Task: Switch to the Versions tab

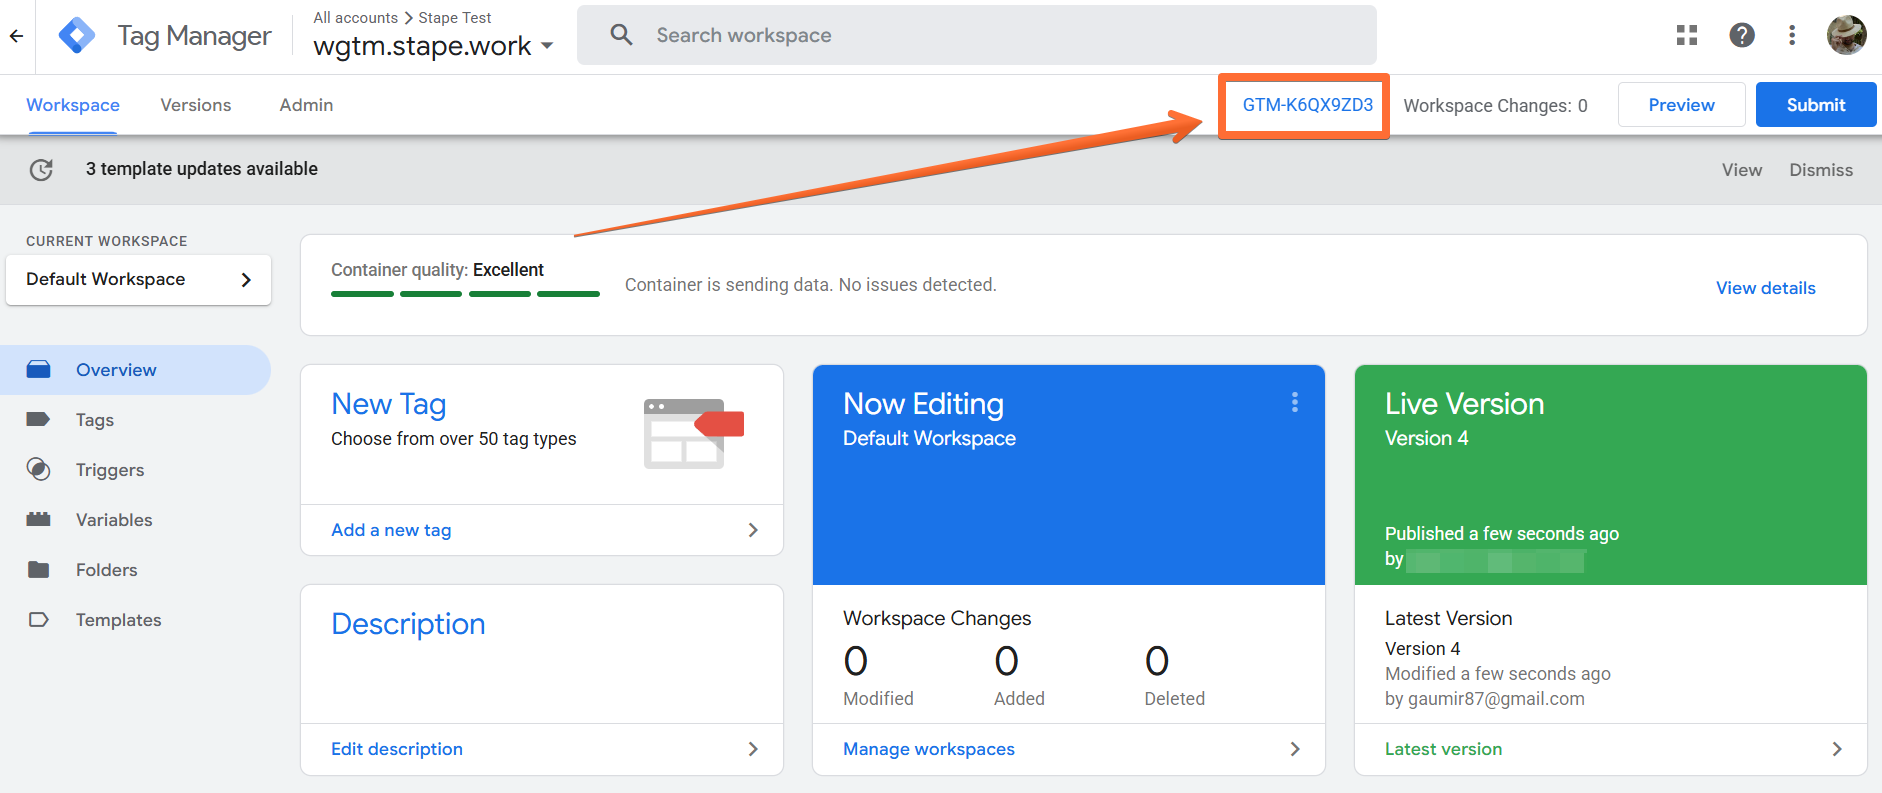Action: point(196,105)
